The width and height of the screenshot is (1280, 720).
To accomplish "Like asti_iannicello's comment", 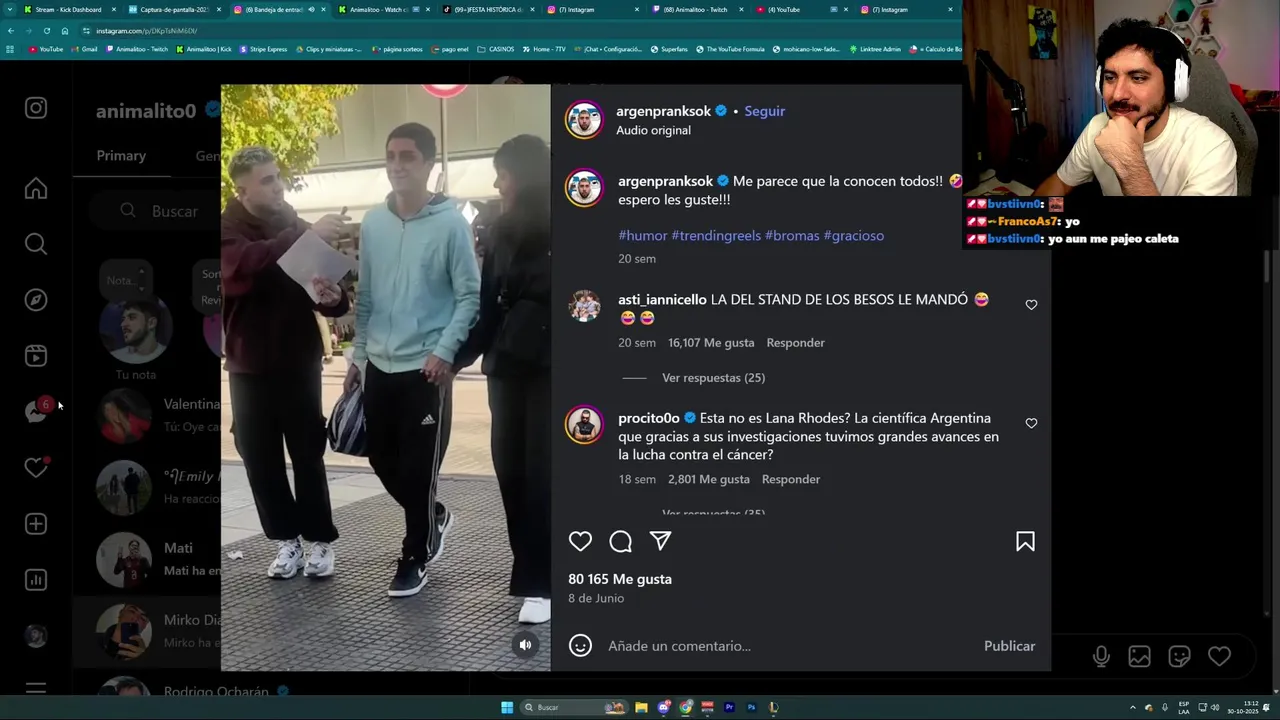I will click(1031, 305).
